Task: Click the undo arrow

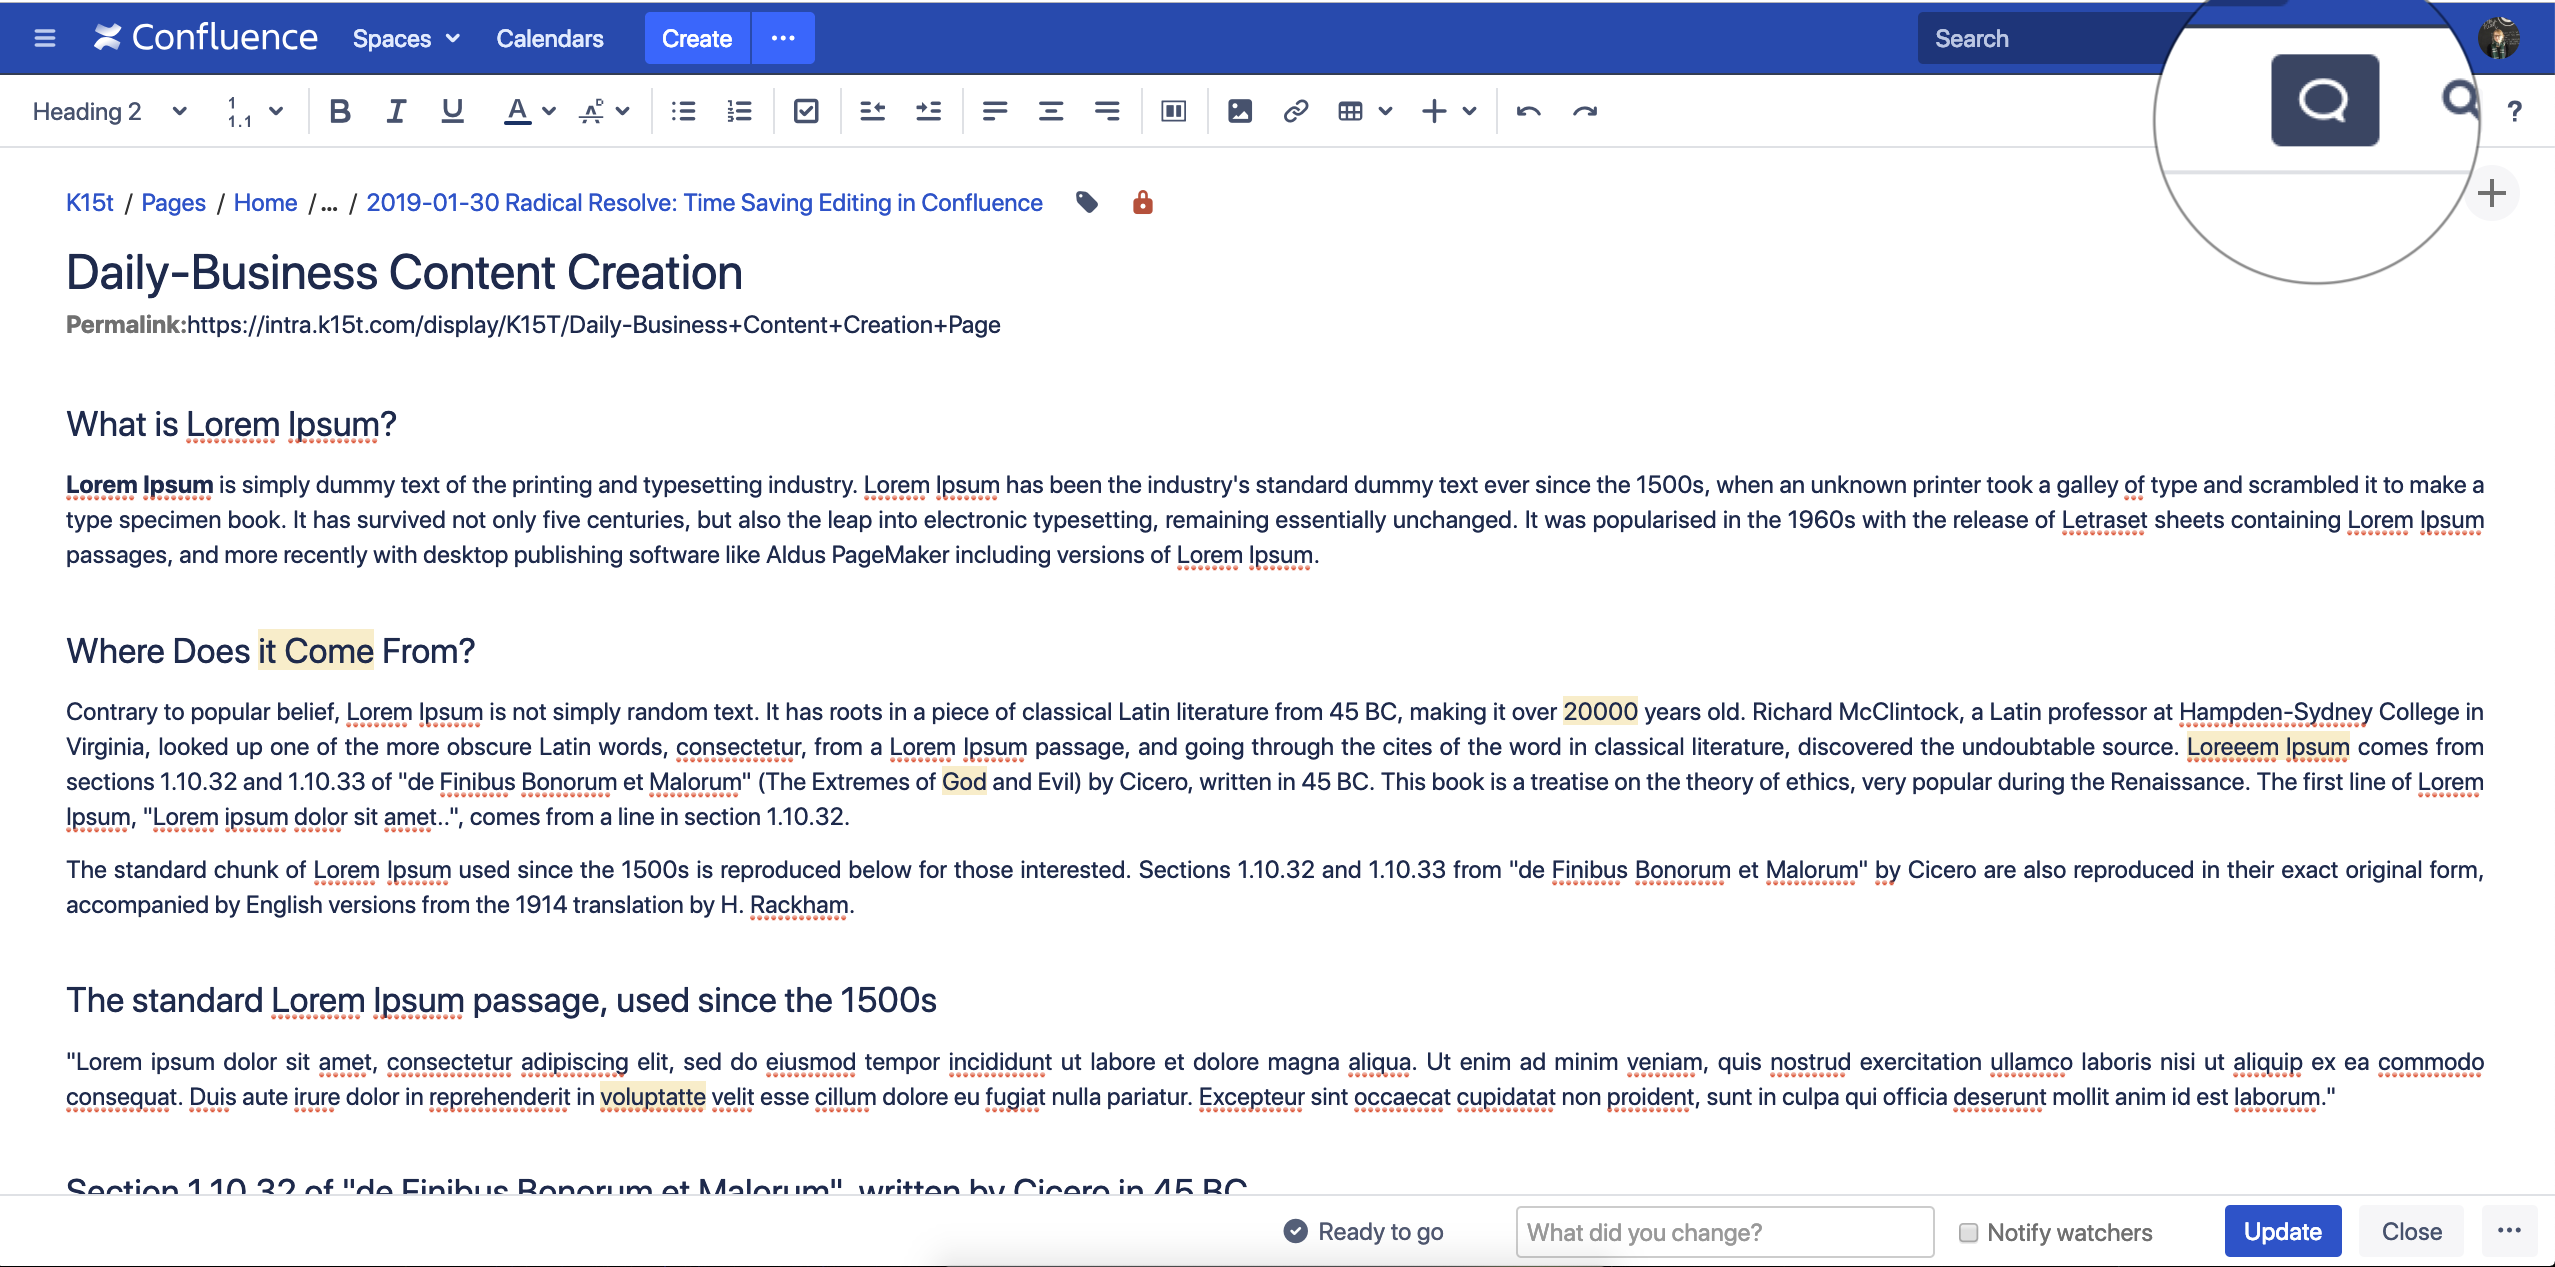Action: coord(1528,111)
